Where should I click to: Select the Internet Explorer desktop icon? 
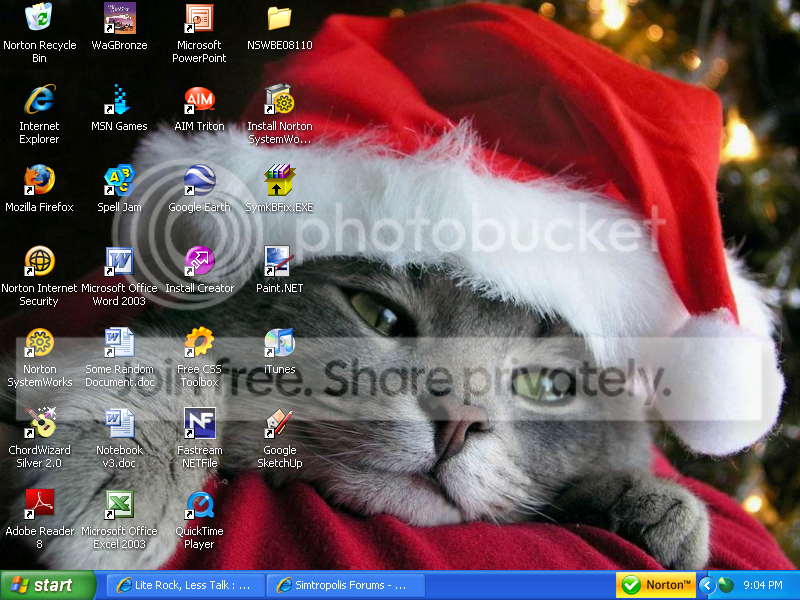[x=39, y=99]
